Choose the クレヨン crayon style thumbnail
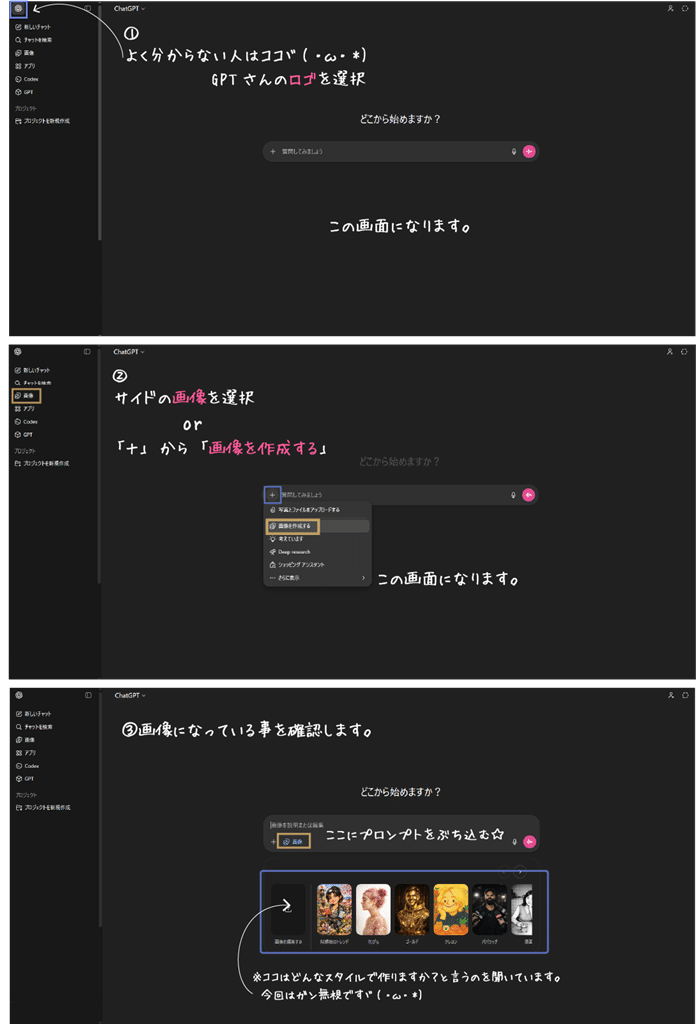 tap(451, 909)
